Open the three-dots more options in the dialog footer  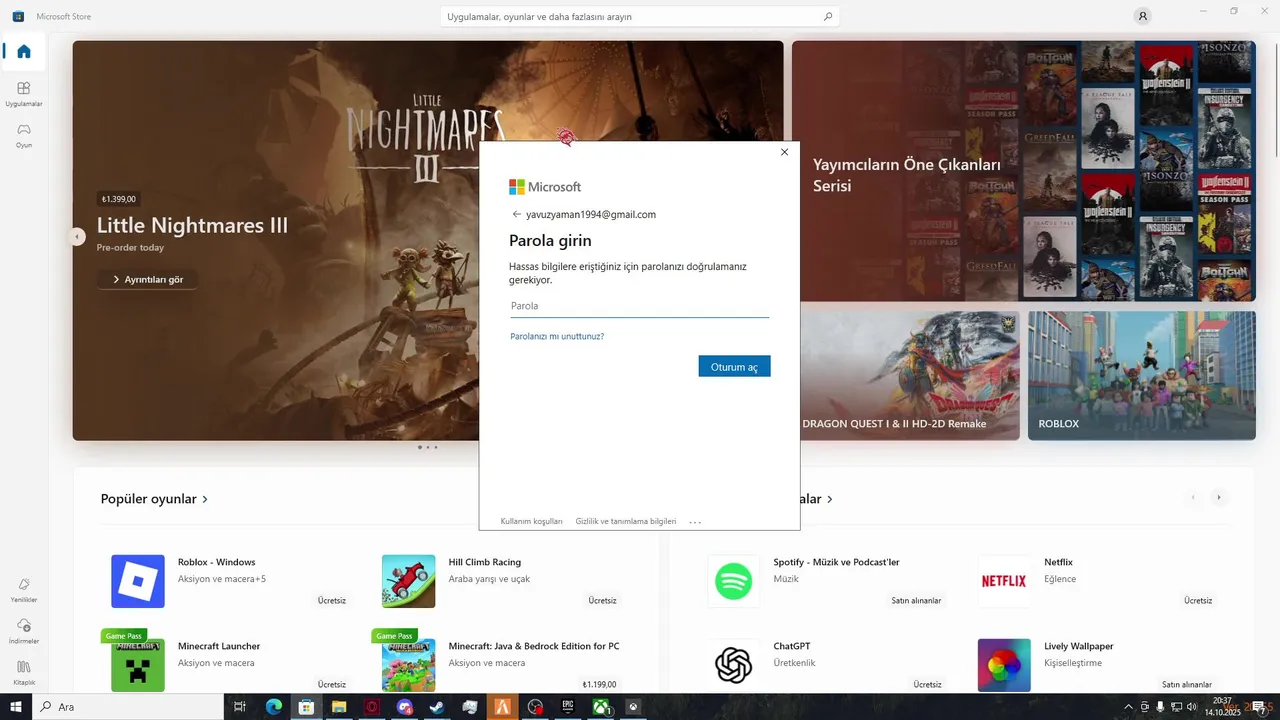(x=695, y=522)
